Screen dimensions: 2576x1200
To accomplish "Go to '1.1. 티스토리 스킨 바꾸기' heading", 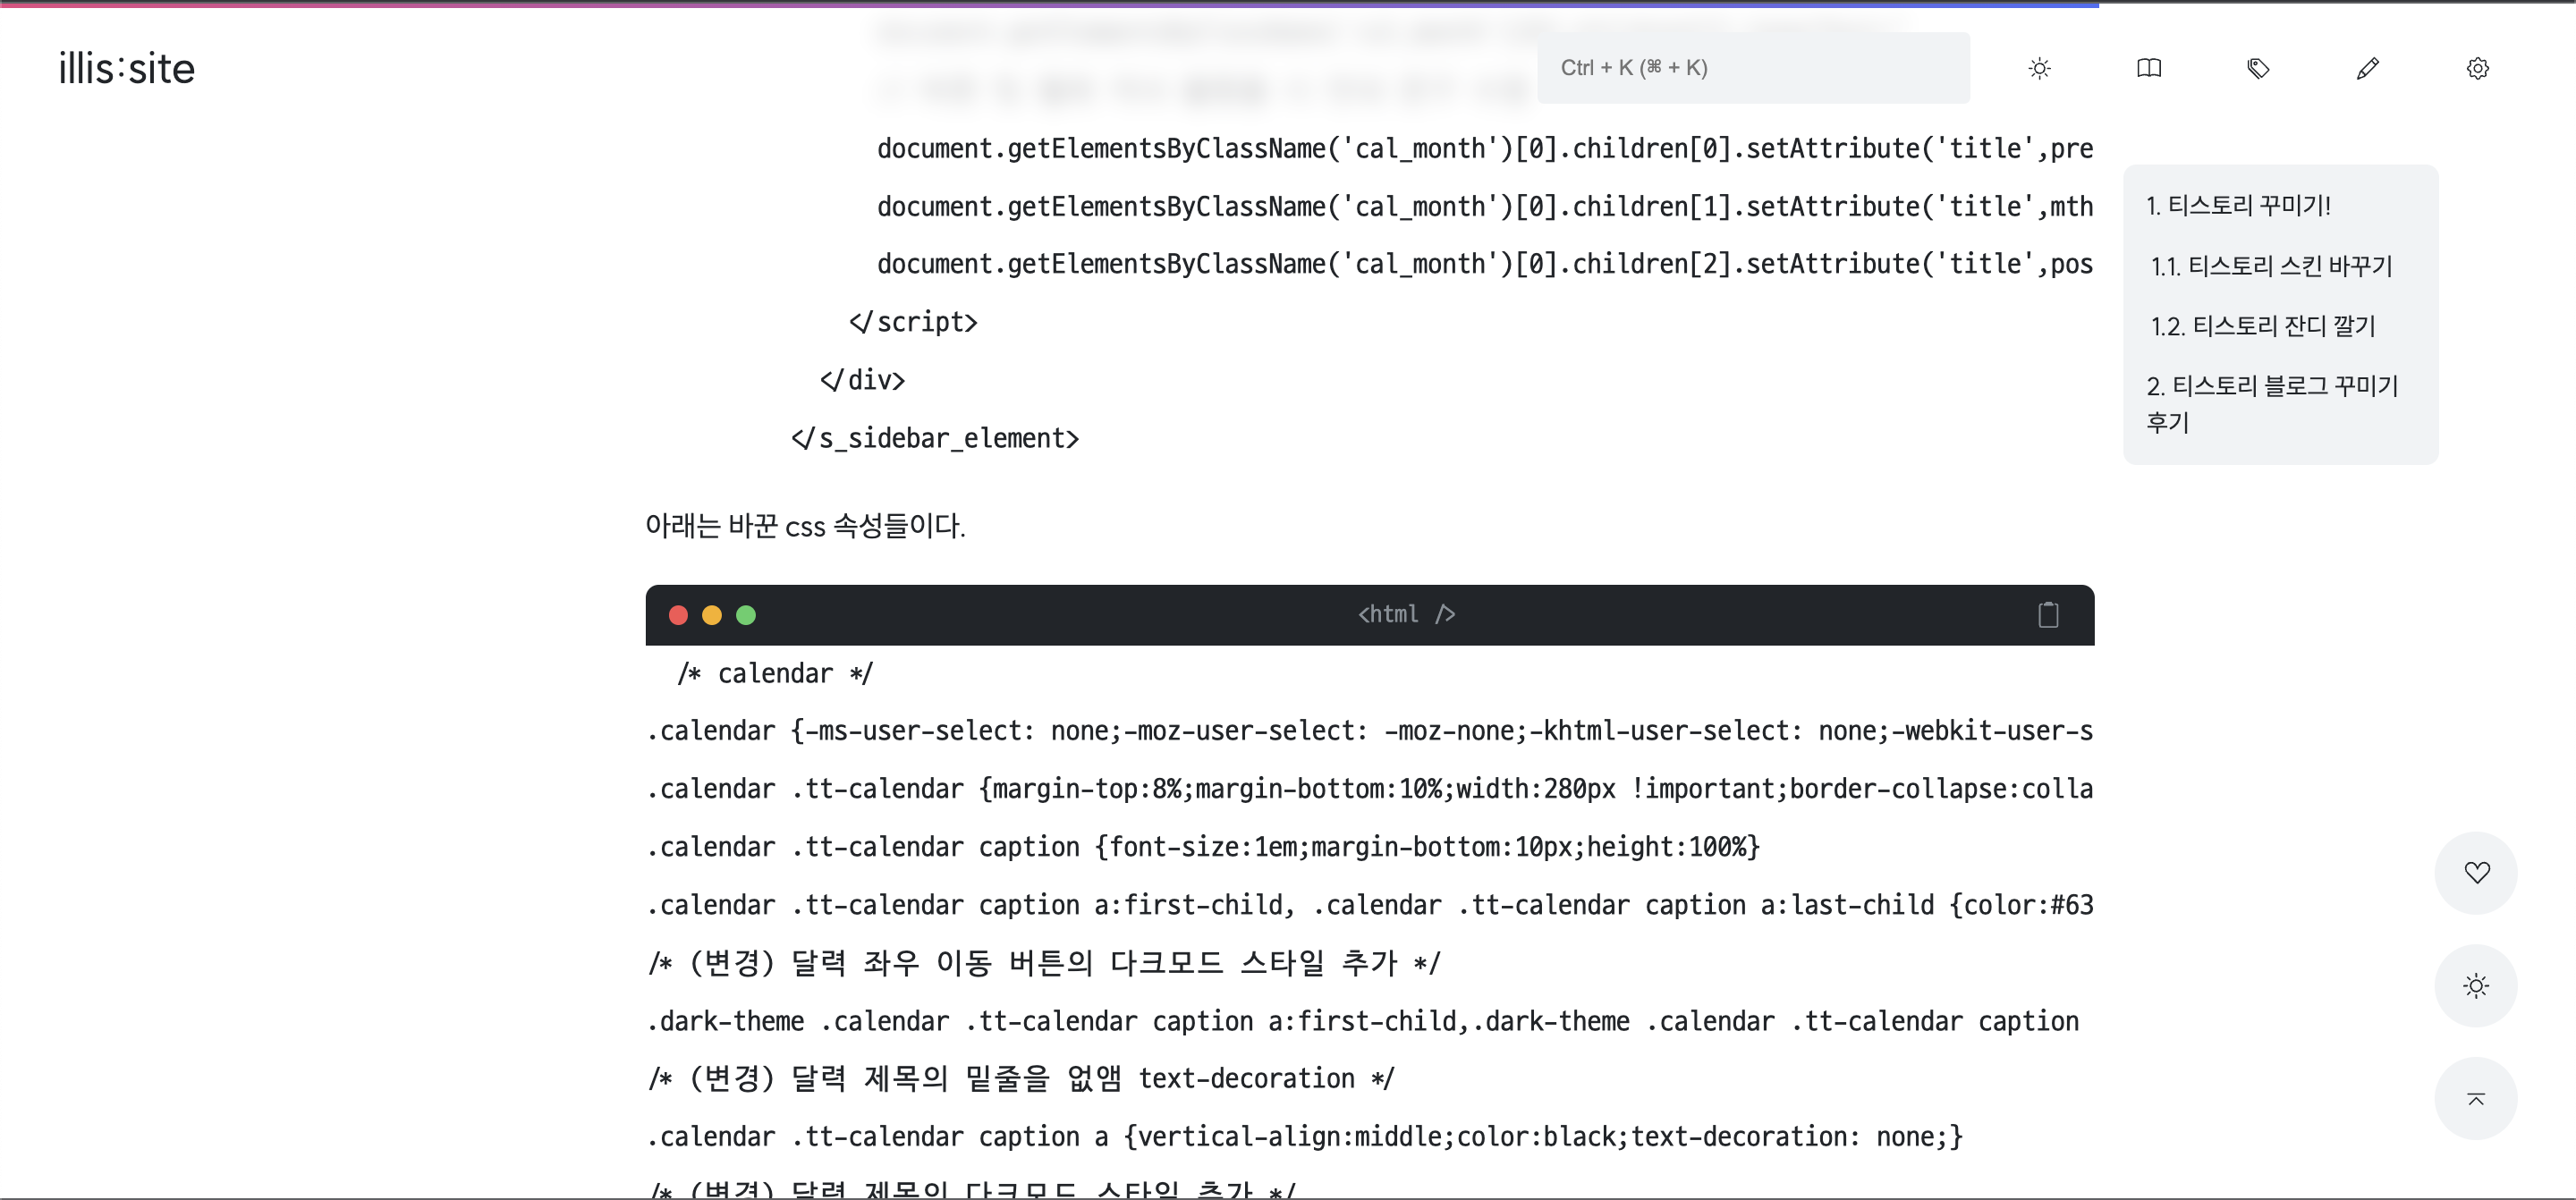I will click(x=2271, y=266).
